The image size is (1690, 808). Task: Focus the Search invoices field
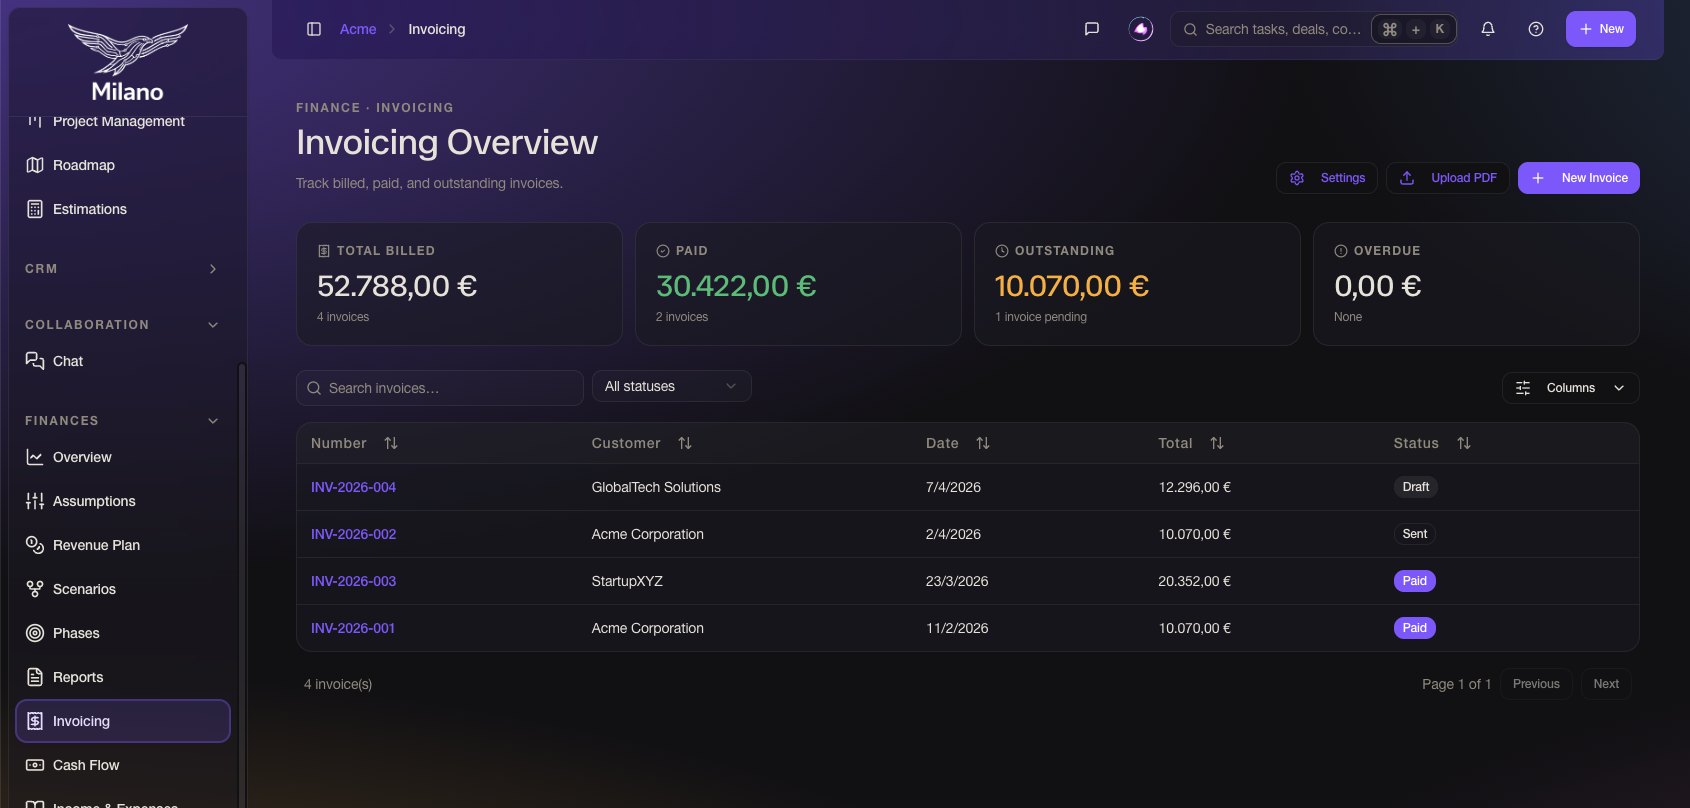point(440,388)
